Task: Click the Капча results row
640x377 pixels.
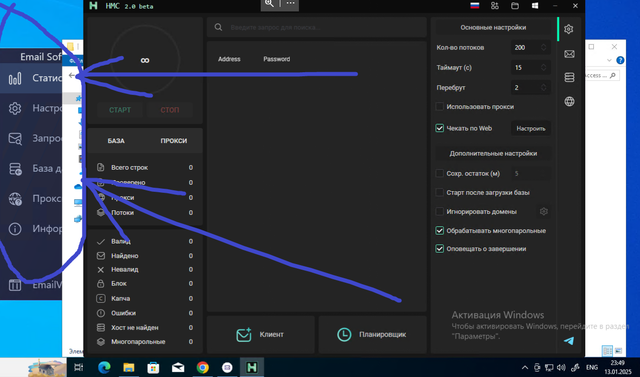Action: tap(145, 298)
